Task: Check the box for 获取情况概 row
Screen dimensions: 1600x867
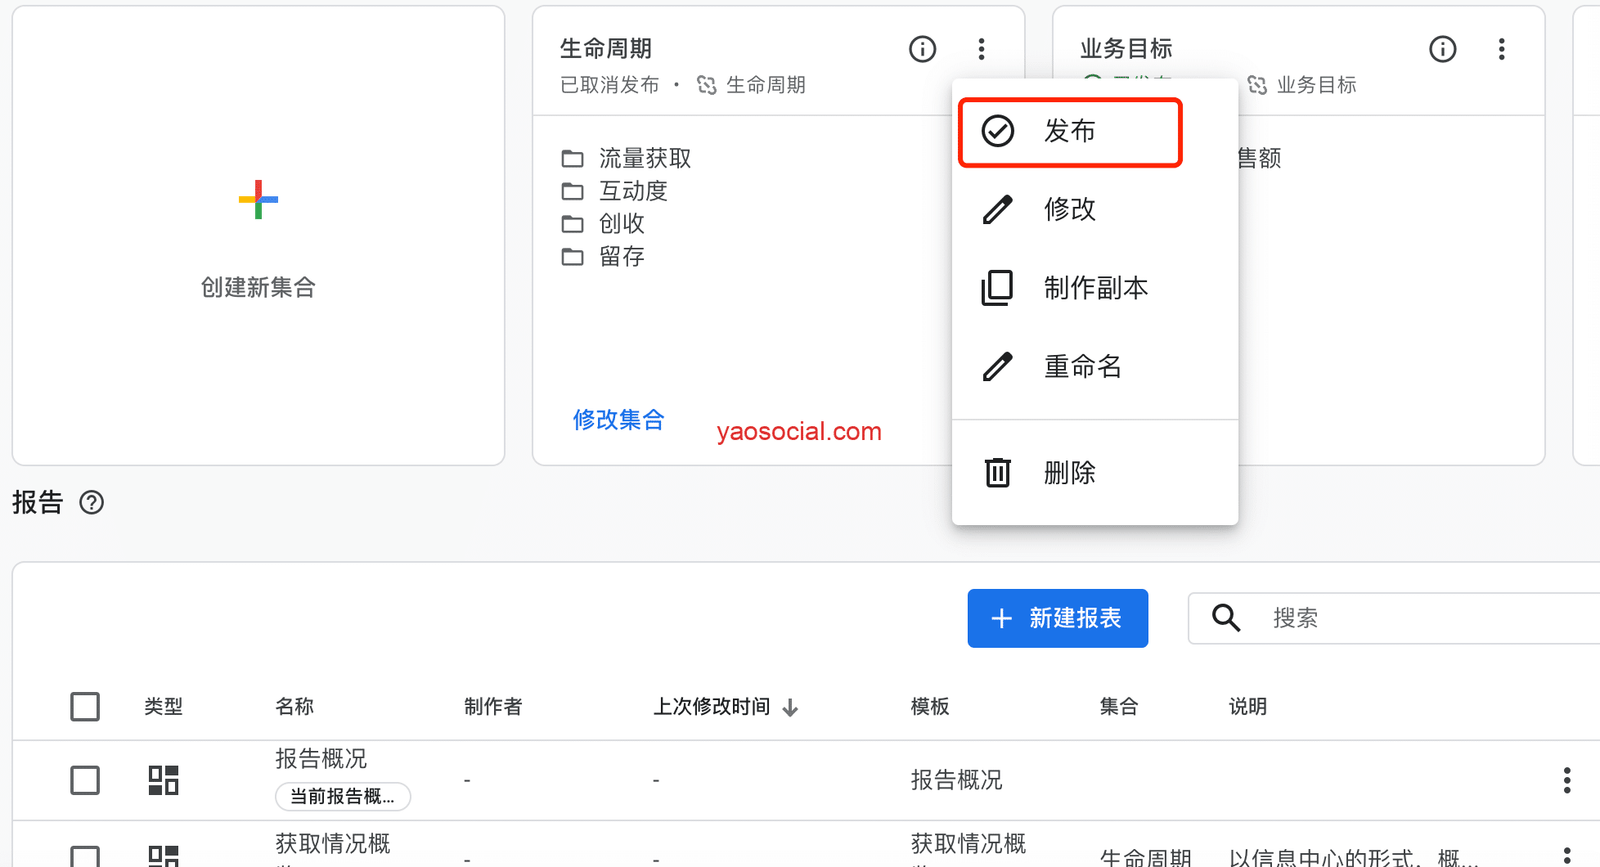Action: (x=85, y=856)
